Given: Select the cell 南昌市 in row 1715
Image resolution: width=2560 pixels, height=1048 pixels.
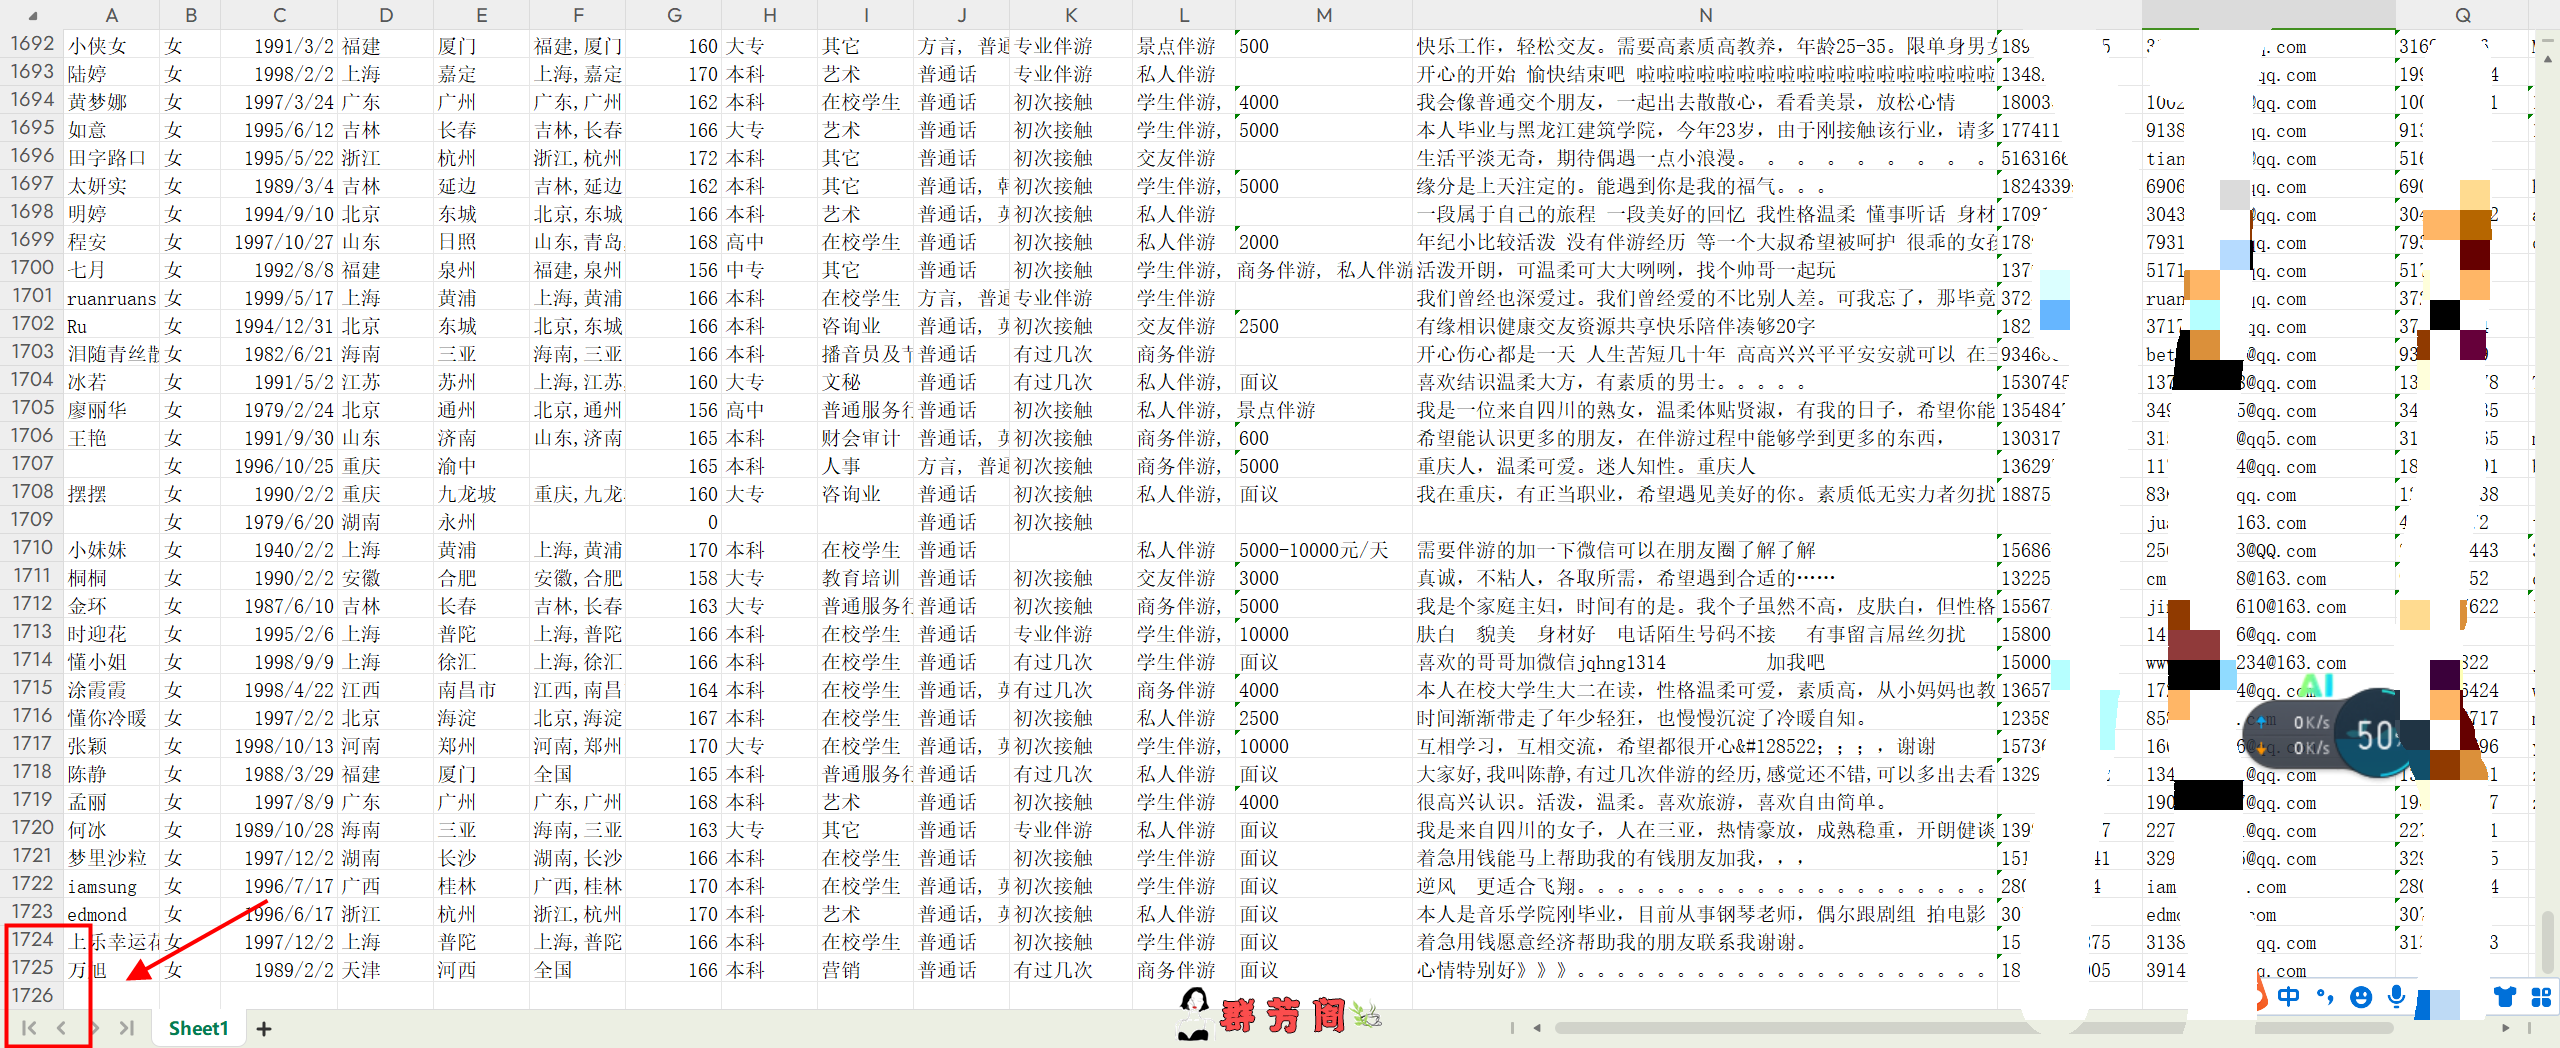Looking at the screenshot, I should (481, 690).
